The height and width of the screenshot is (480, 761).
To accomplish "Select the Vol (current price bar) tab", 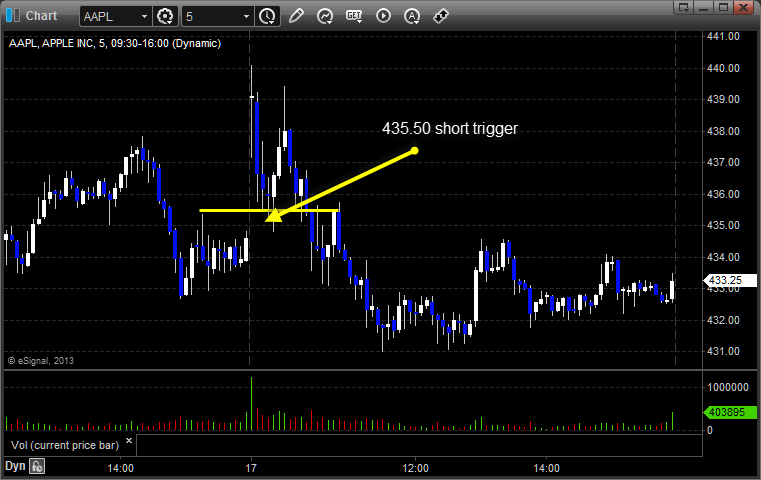I will coord(65,445).
